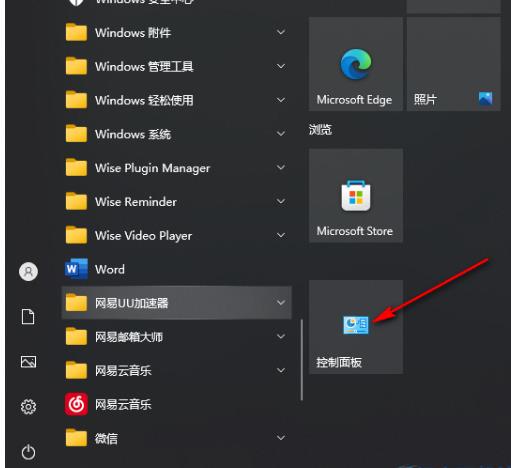Open the user account avatar icon
This screenshot has width=511, height=468.
28,271
